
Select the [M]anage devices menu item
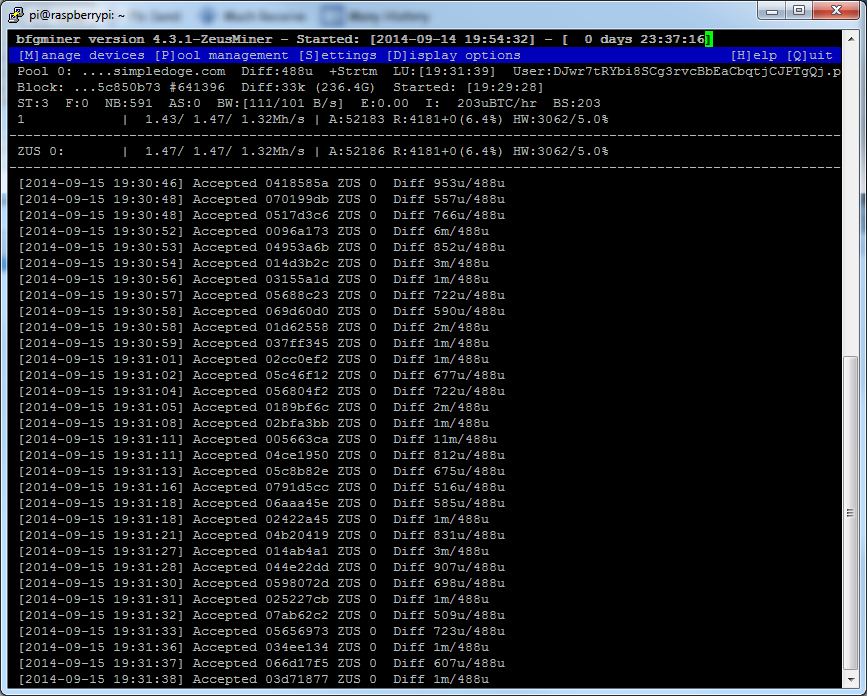click(81, 55)
